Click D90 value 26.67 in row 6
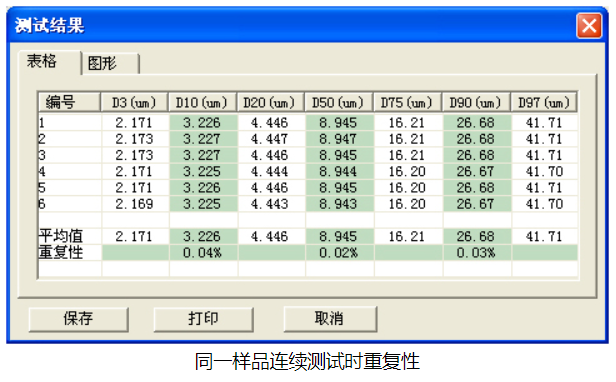Screen dimensions: 616x382 coord(475,204)
